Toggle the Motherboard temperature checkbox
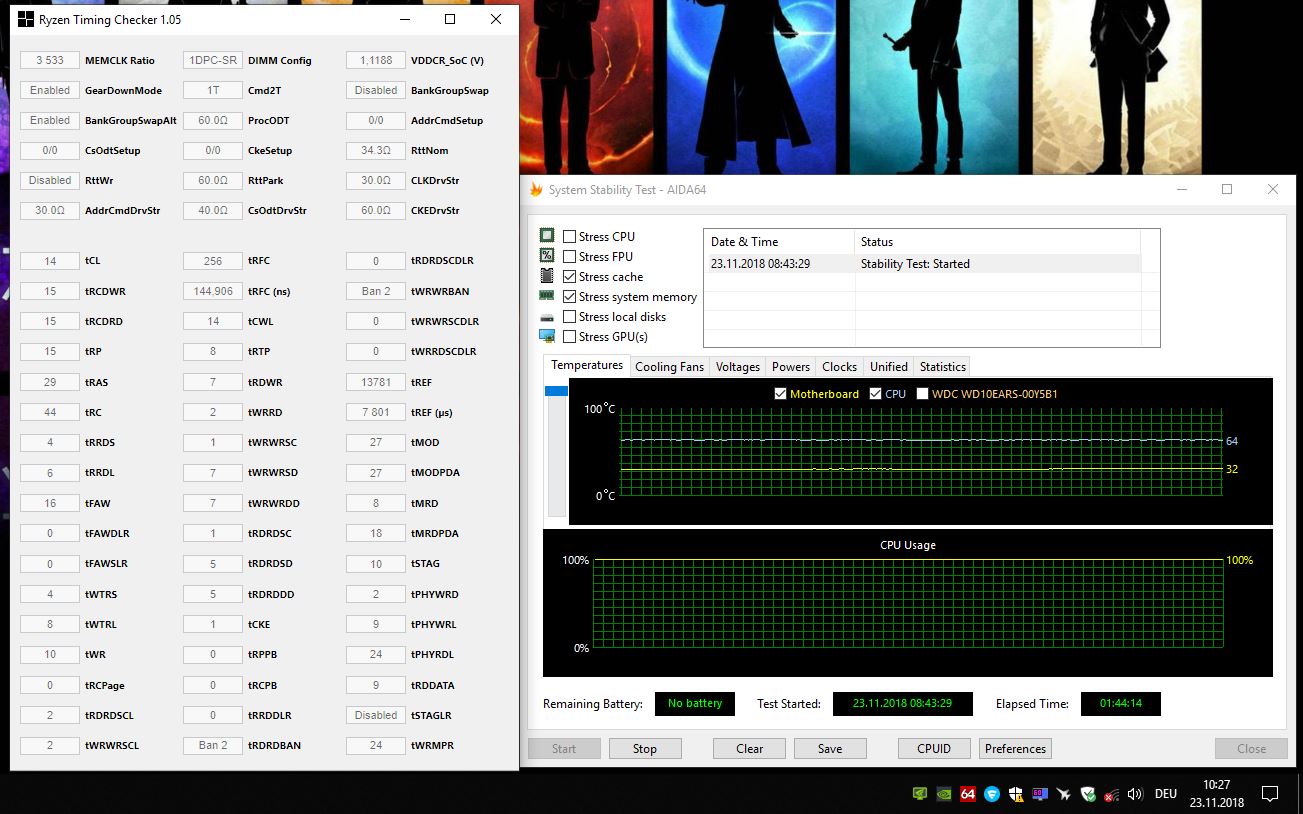This screenshot has width=1303, height=814. 781,394
